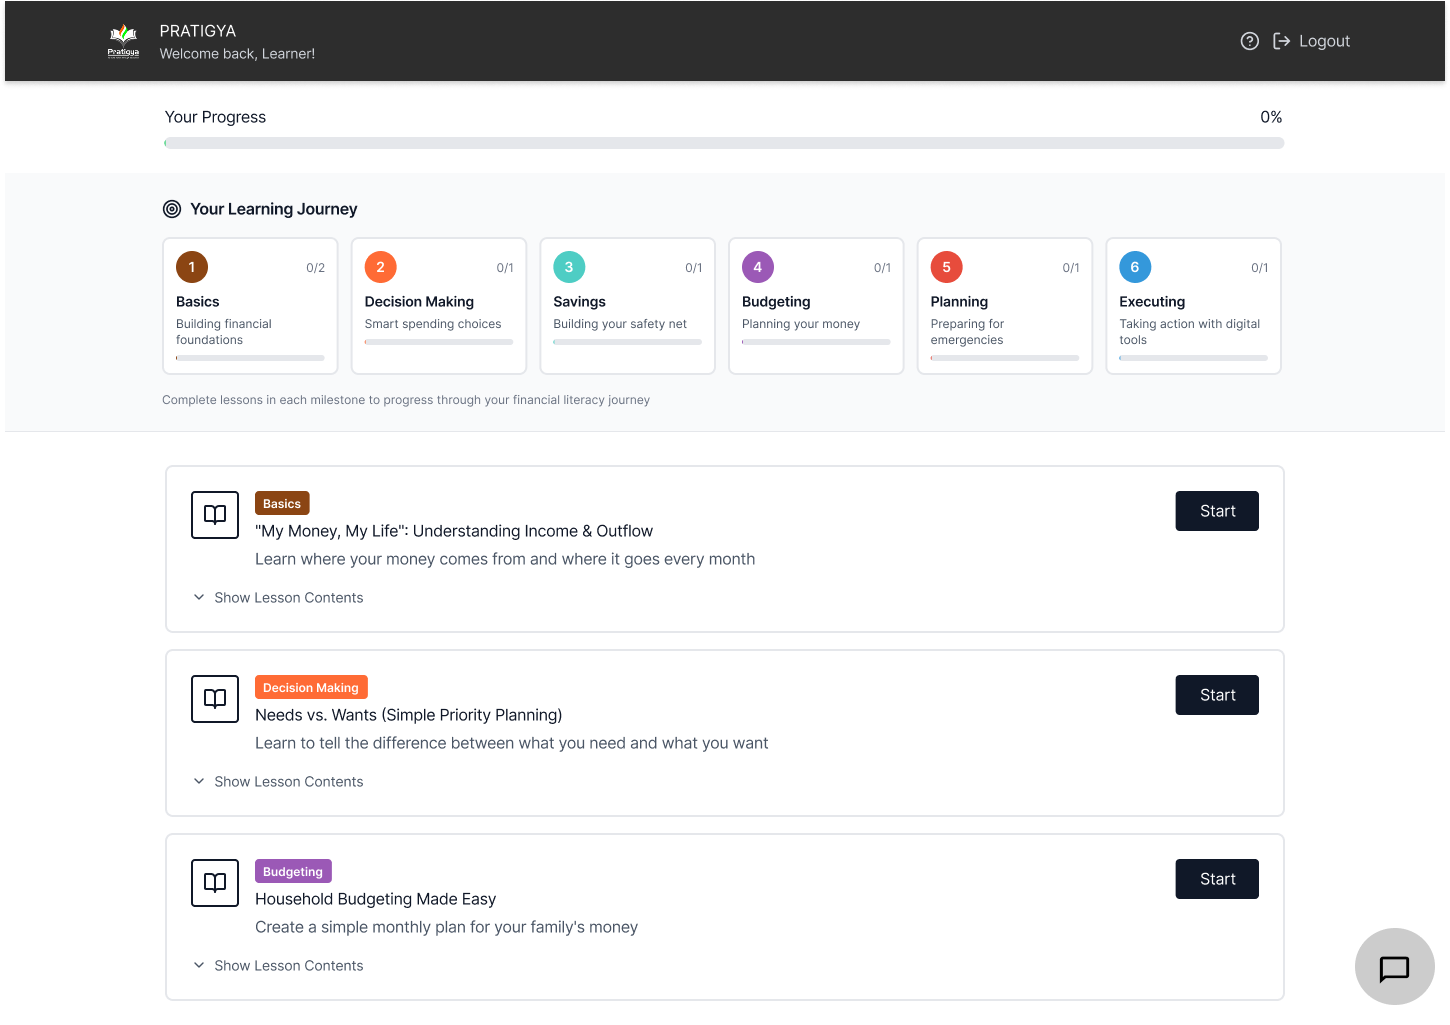Select milestone number 1 brown circle

(x=192, y=267)
